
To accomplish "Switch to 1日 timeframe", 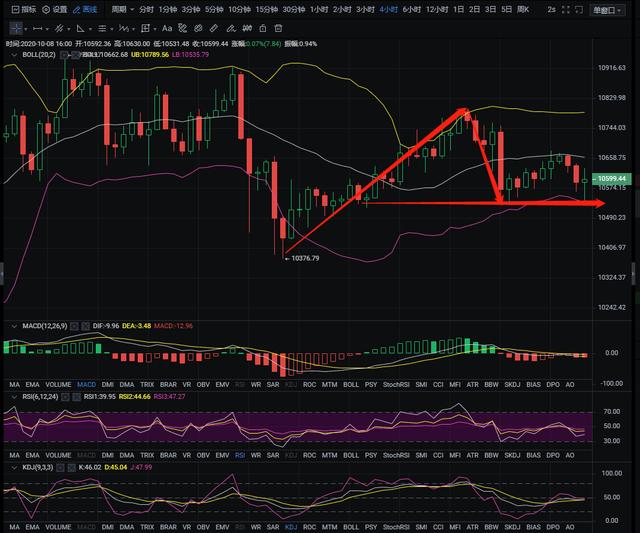I will click(x=458, y=9).
